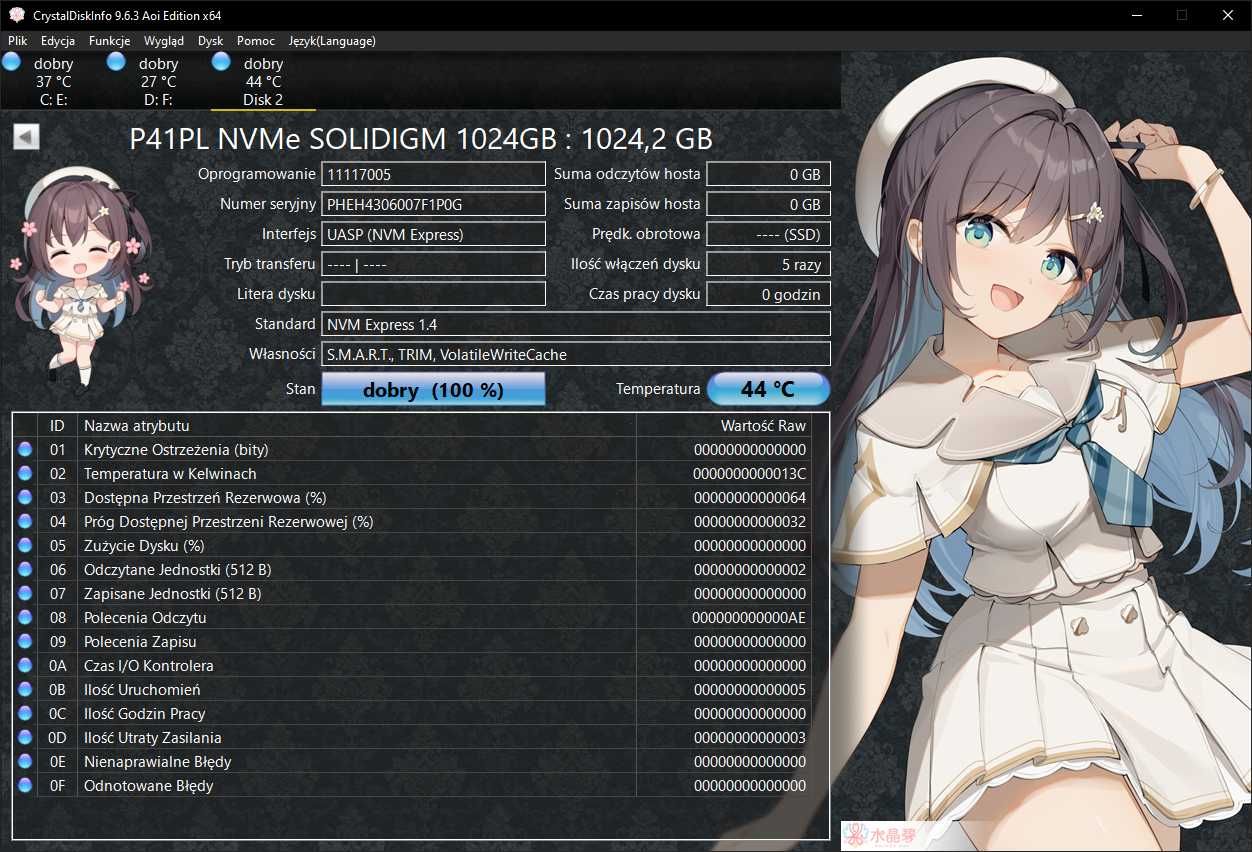The image size is (1252, 852).
Task: Select 'Próg Dostępnej Przestrzeni Rezerwowej (%)' row
Action: (413, 521)
